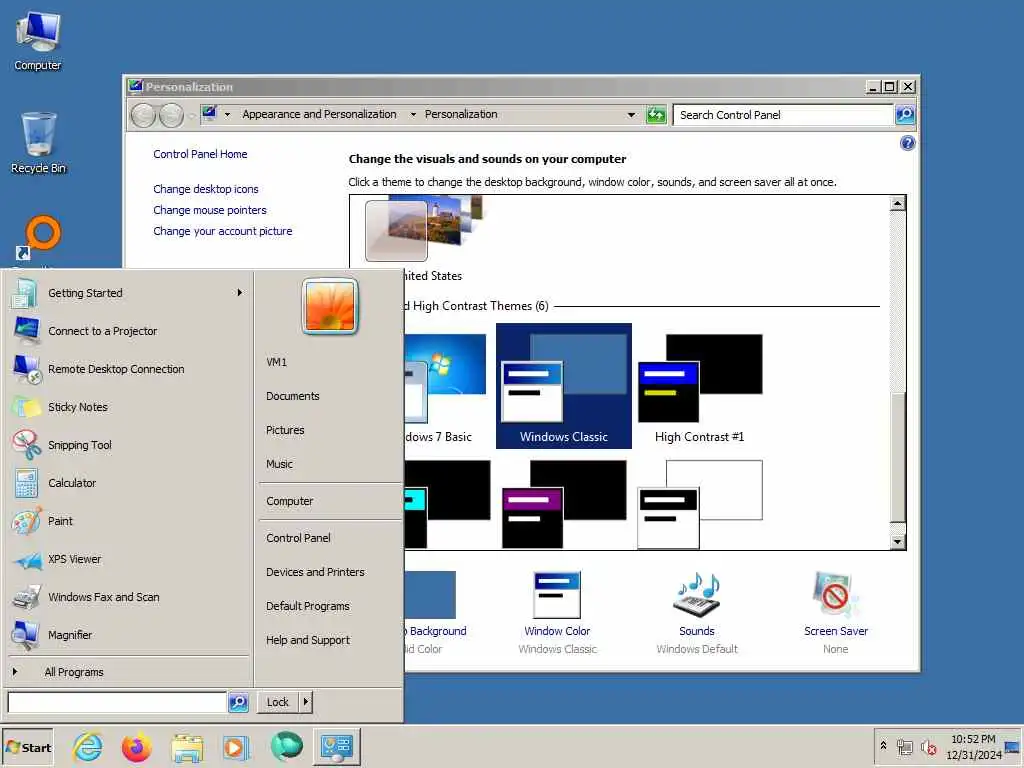Click the theme list scroll up arrow

click(897, 204)
